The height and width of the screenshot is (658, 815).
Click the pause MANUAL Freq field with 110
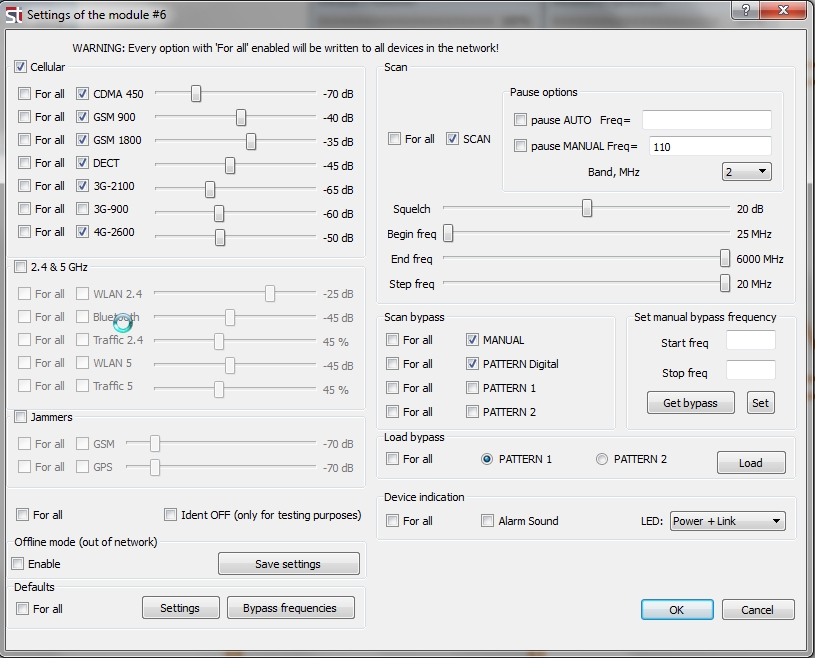(710, 146)
